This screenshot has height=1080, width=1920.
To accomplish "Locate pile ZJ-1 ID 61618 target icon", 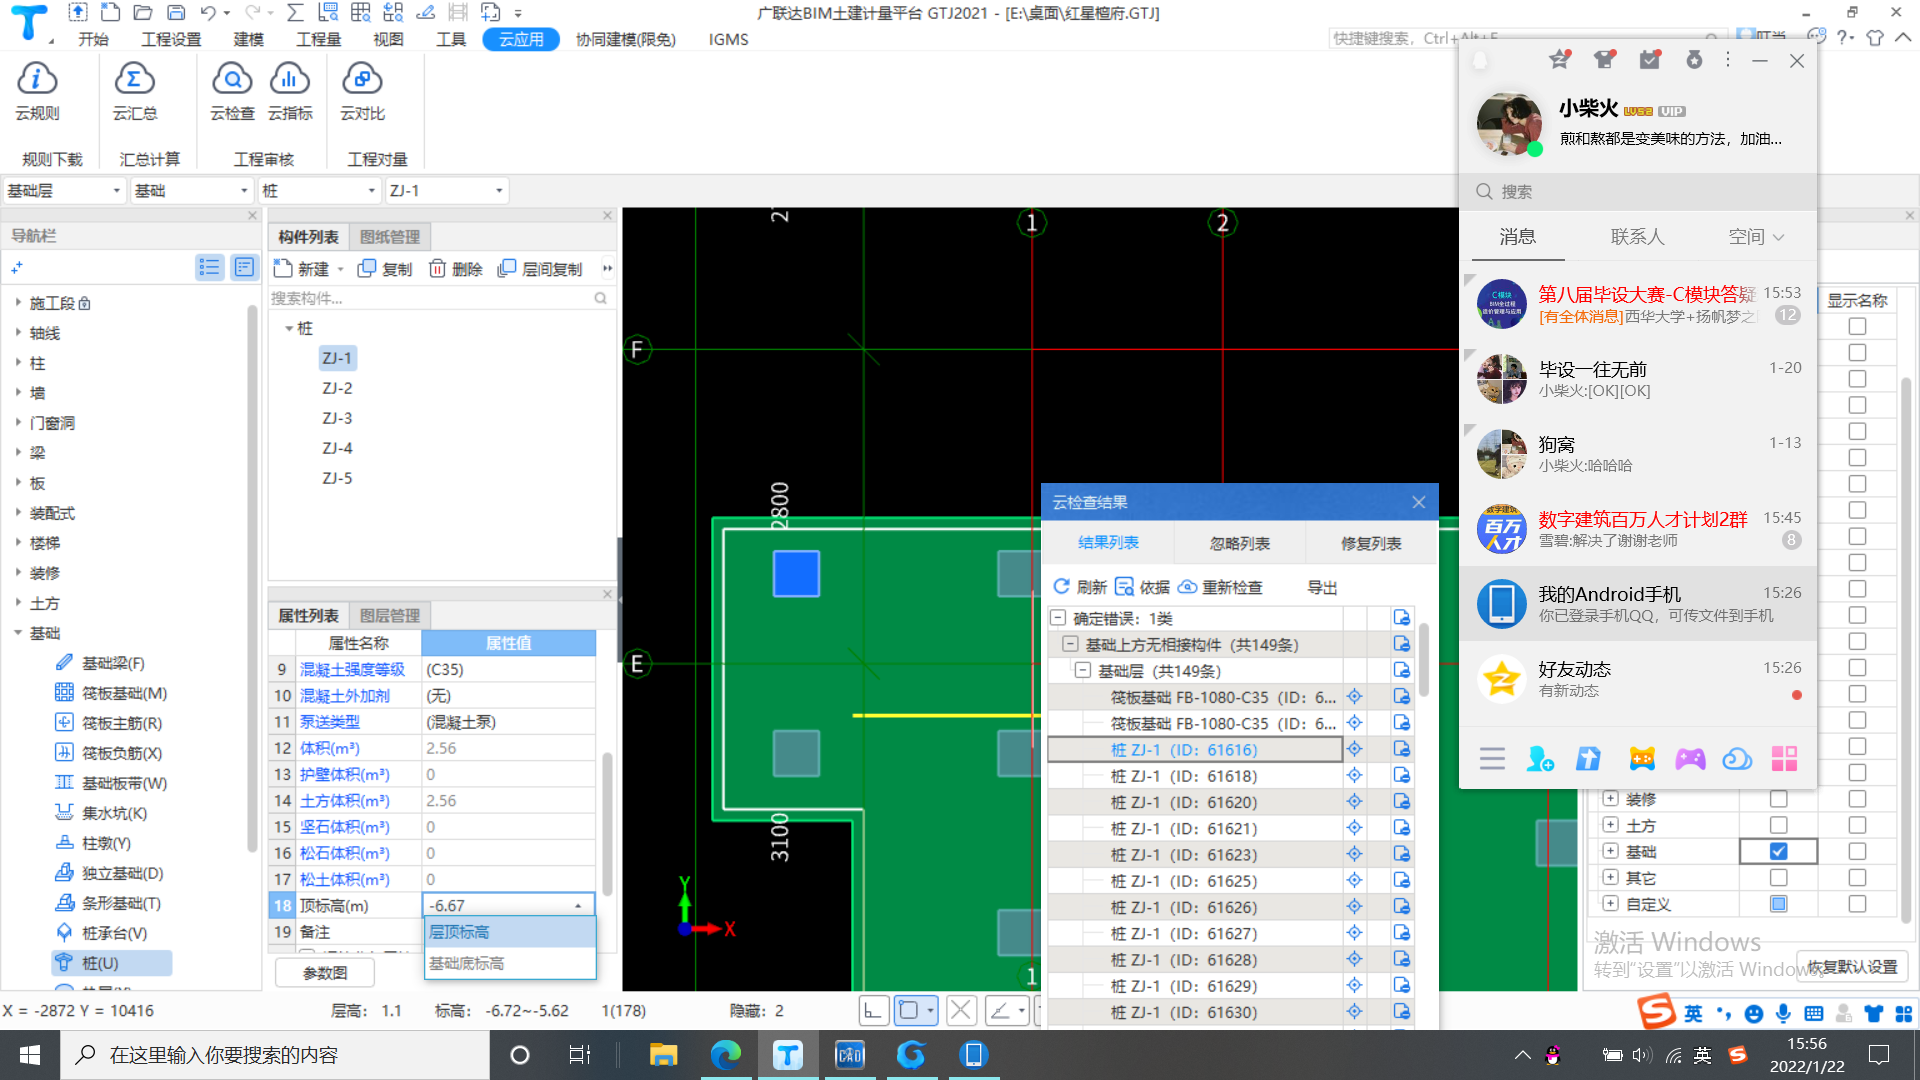I will coord(1354,775).
